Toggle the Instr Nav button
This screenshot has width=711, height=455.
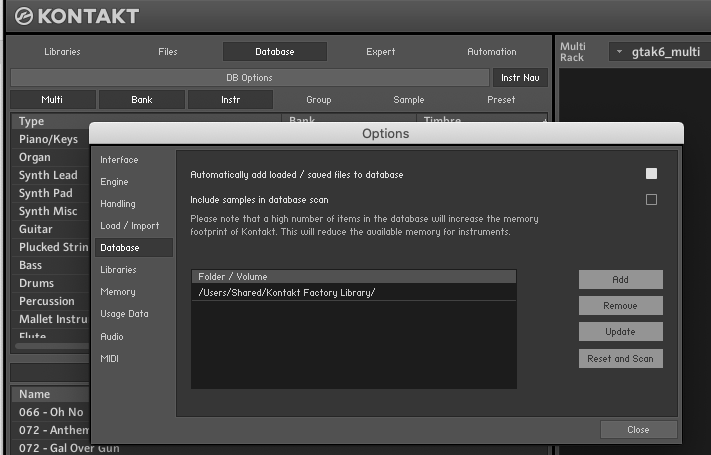pyautogui.click(x=519, y=77)
